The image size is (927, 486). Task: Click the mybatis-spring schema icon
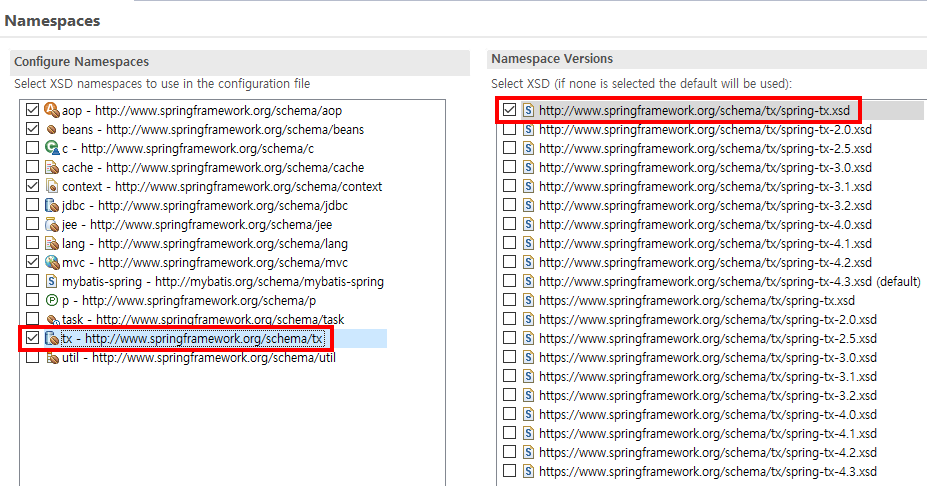(x=52, y=281)
